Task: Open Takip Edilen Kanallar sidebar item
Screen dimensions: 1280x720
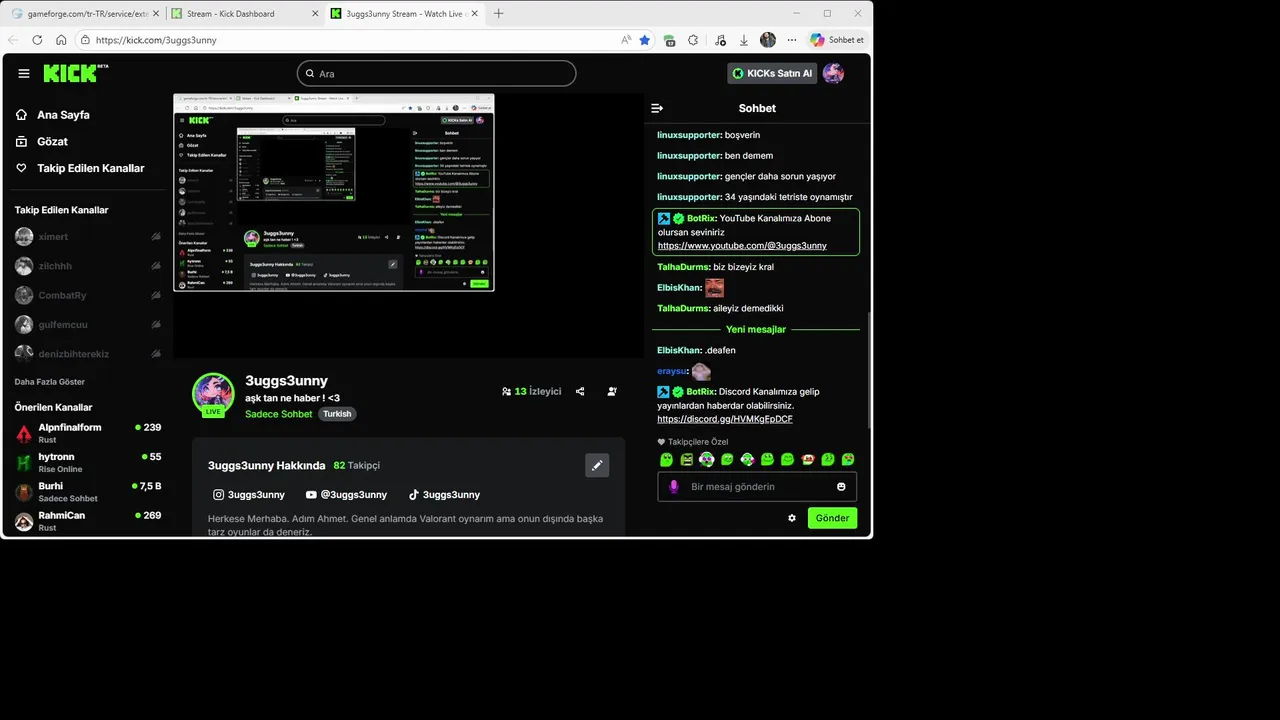Action: (80, 168)
